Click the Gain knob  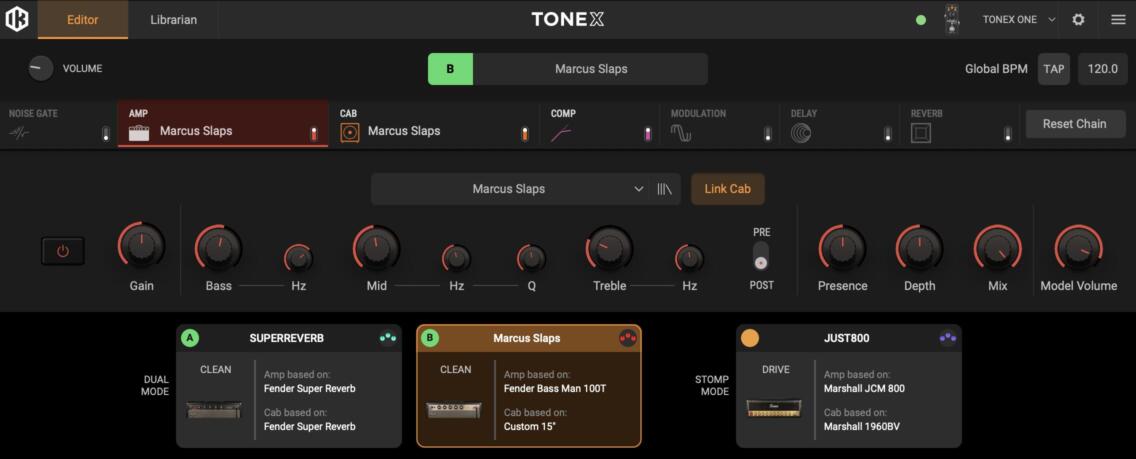coord(141,247)
